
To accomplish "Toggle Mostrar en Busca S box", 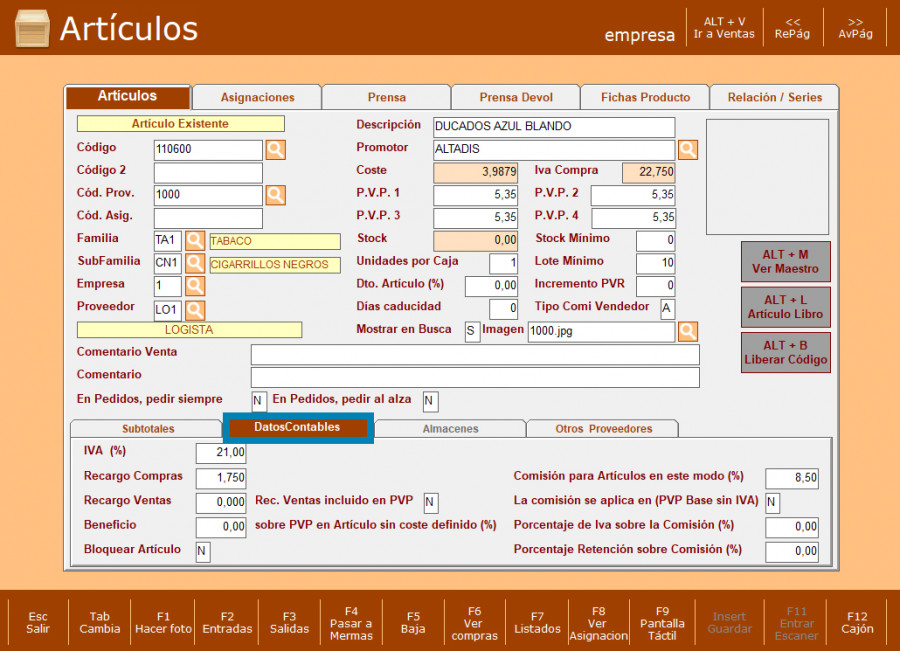I will 472,331.
